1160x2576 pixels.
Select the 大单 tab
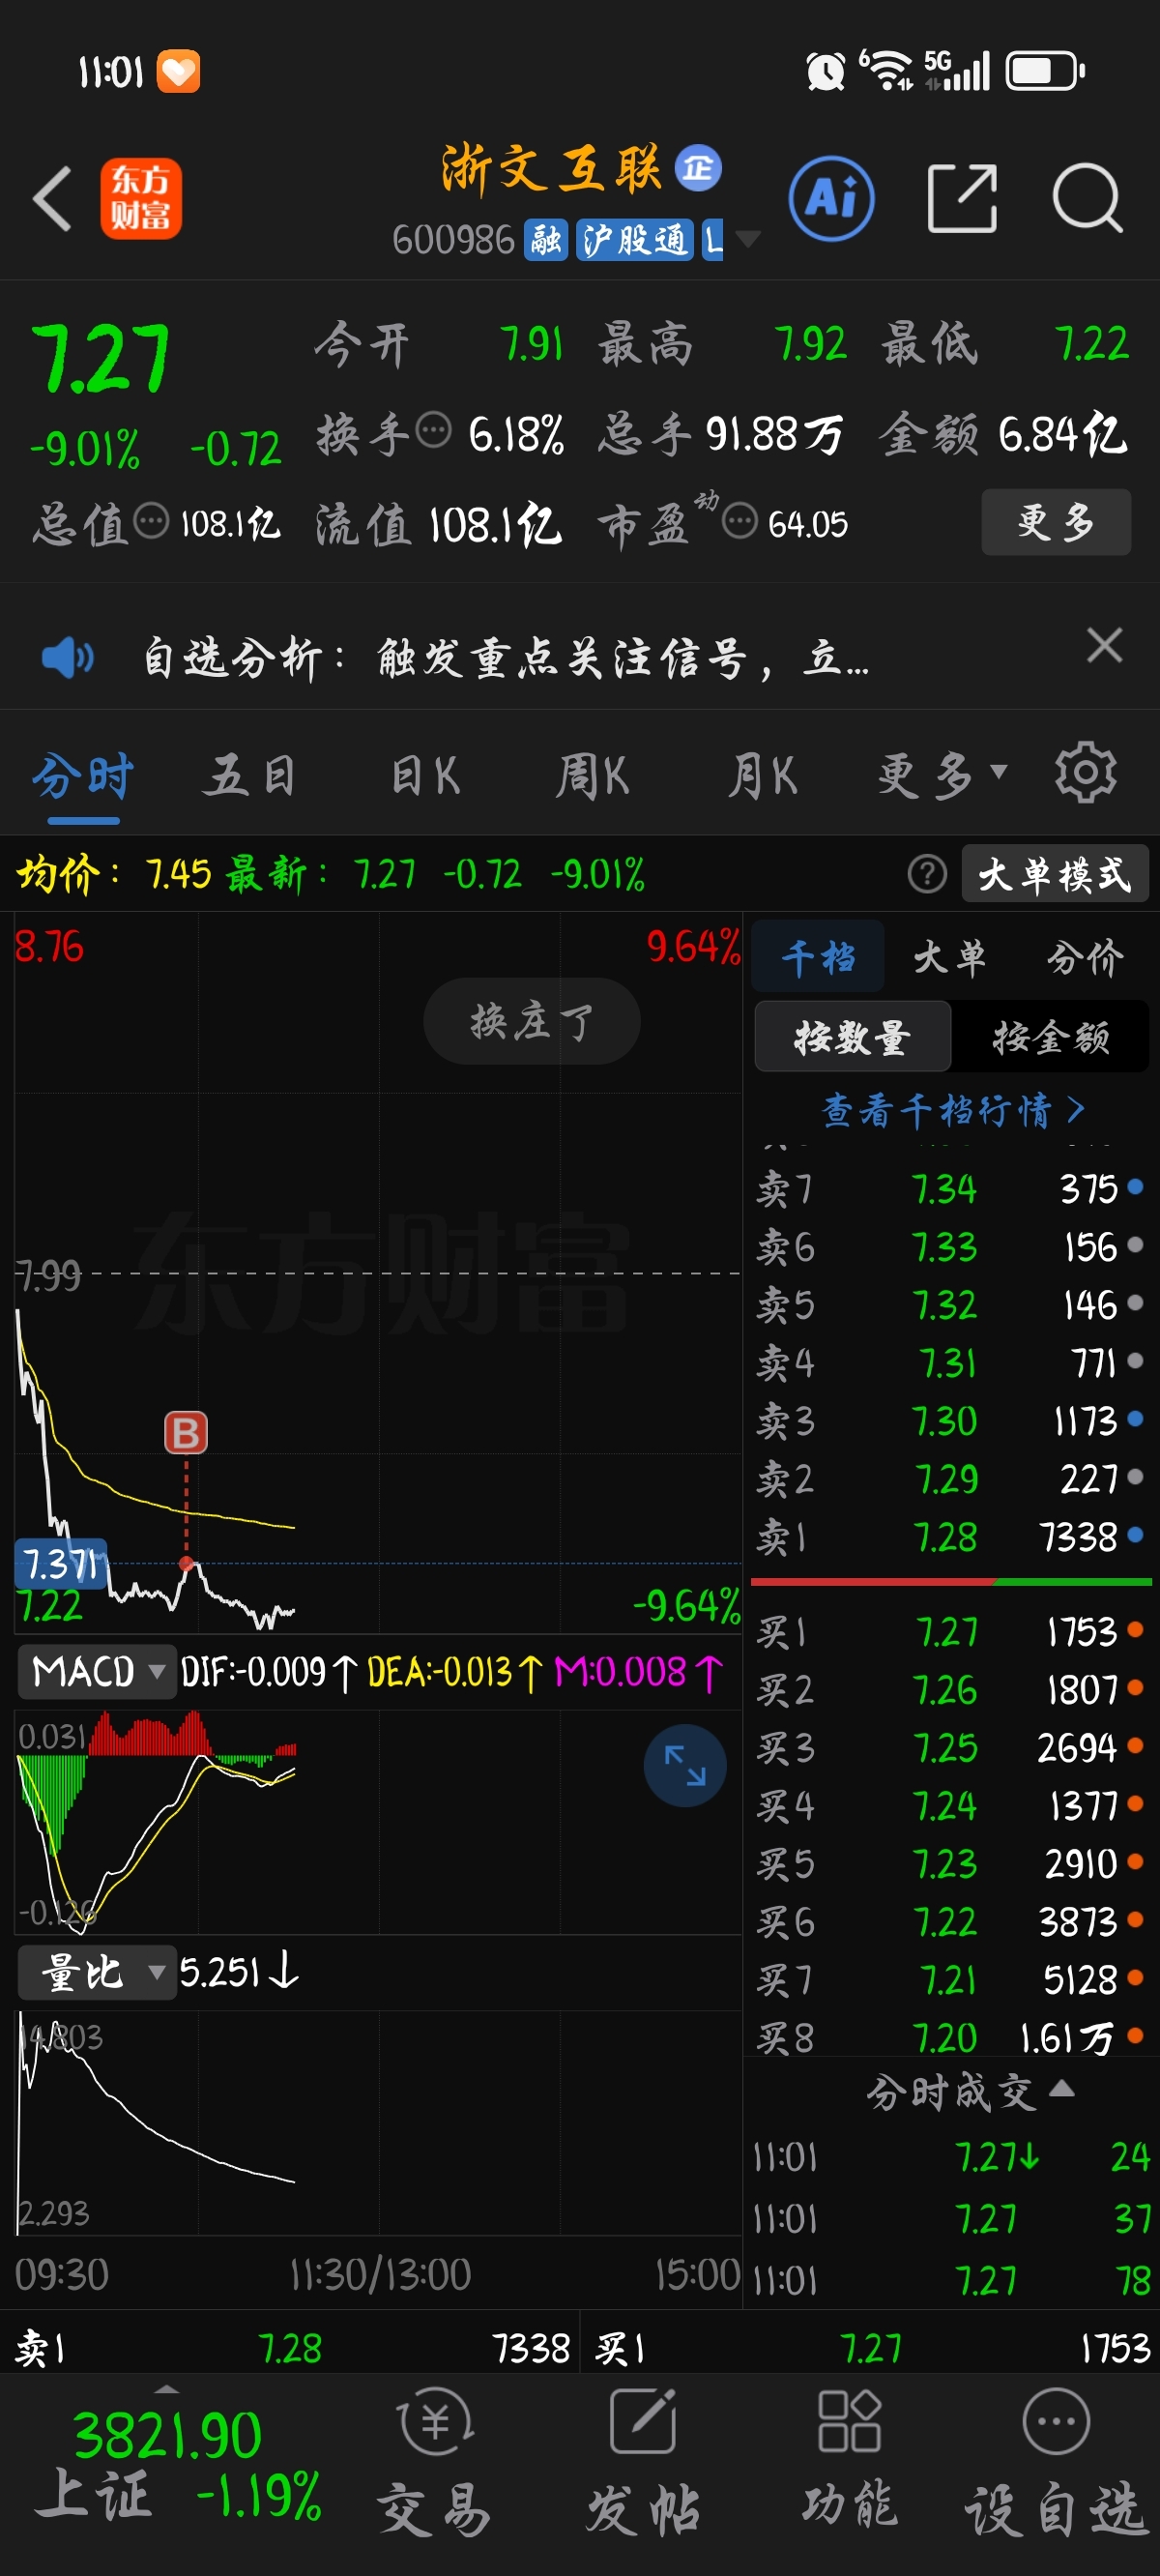pyautogui.click(x=950, y=957)
